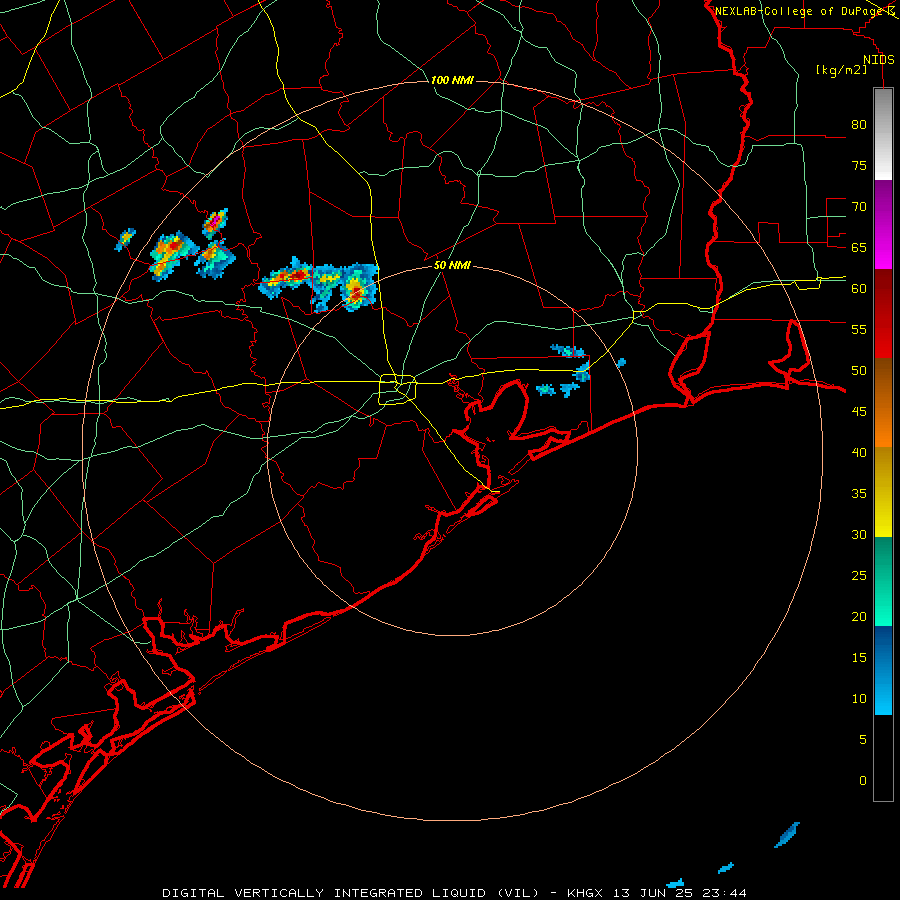This screenshot has width=900, height=900.
Task: Pick the orange-brown segment of the color bar
Action: pyautogui.click(x=883, y=403)
